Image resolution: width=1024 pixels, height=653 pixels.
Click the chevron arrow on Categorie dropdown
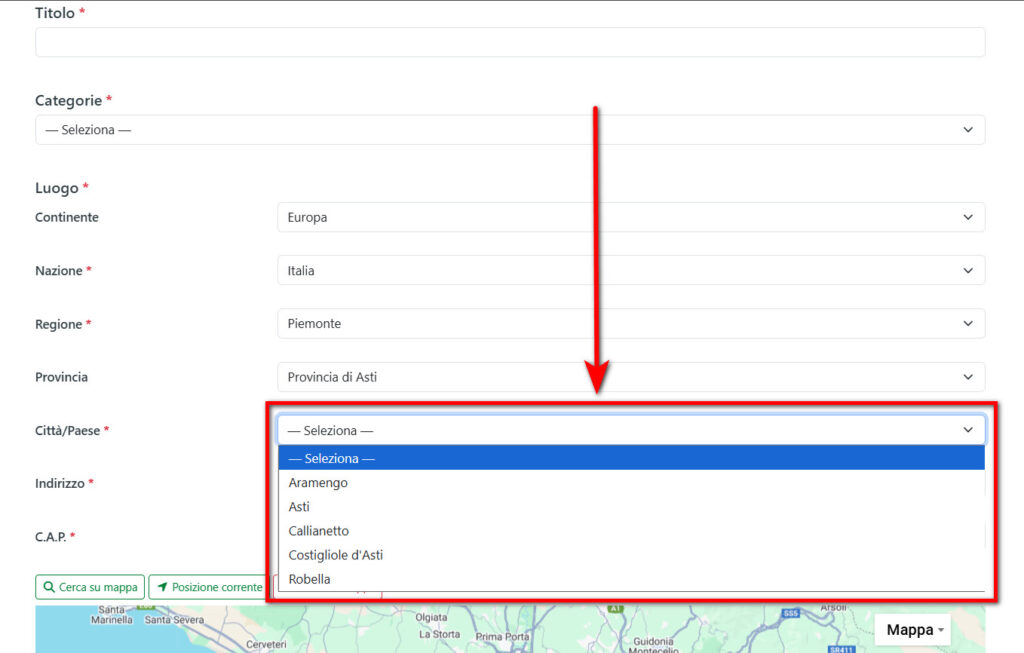pyautogui.click(x=967, y=130)
